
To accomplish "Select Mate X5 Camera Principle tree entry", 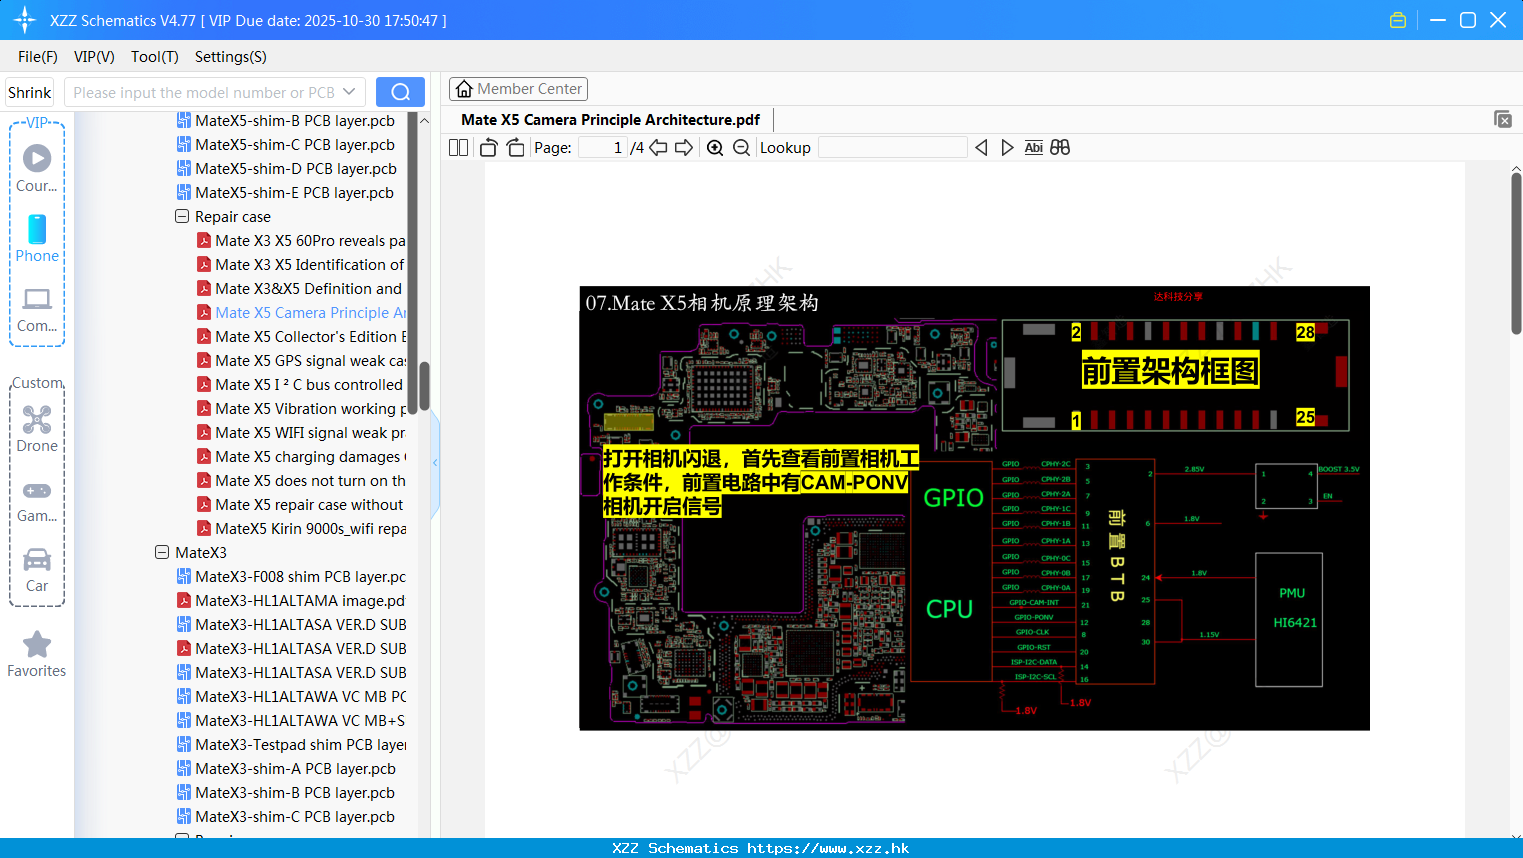I will 301,313.
